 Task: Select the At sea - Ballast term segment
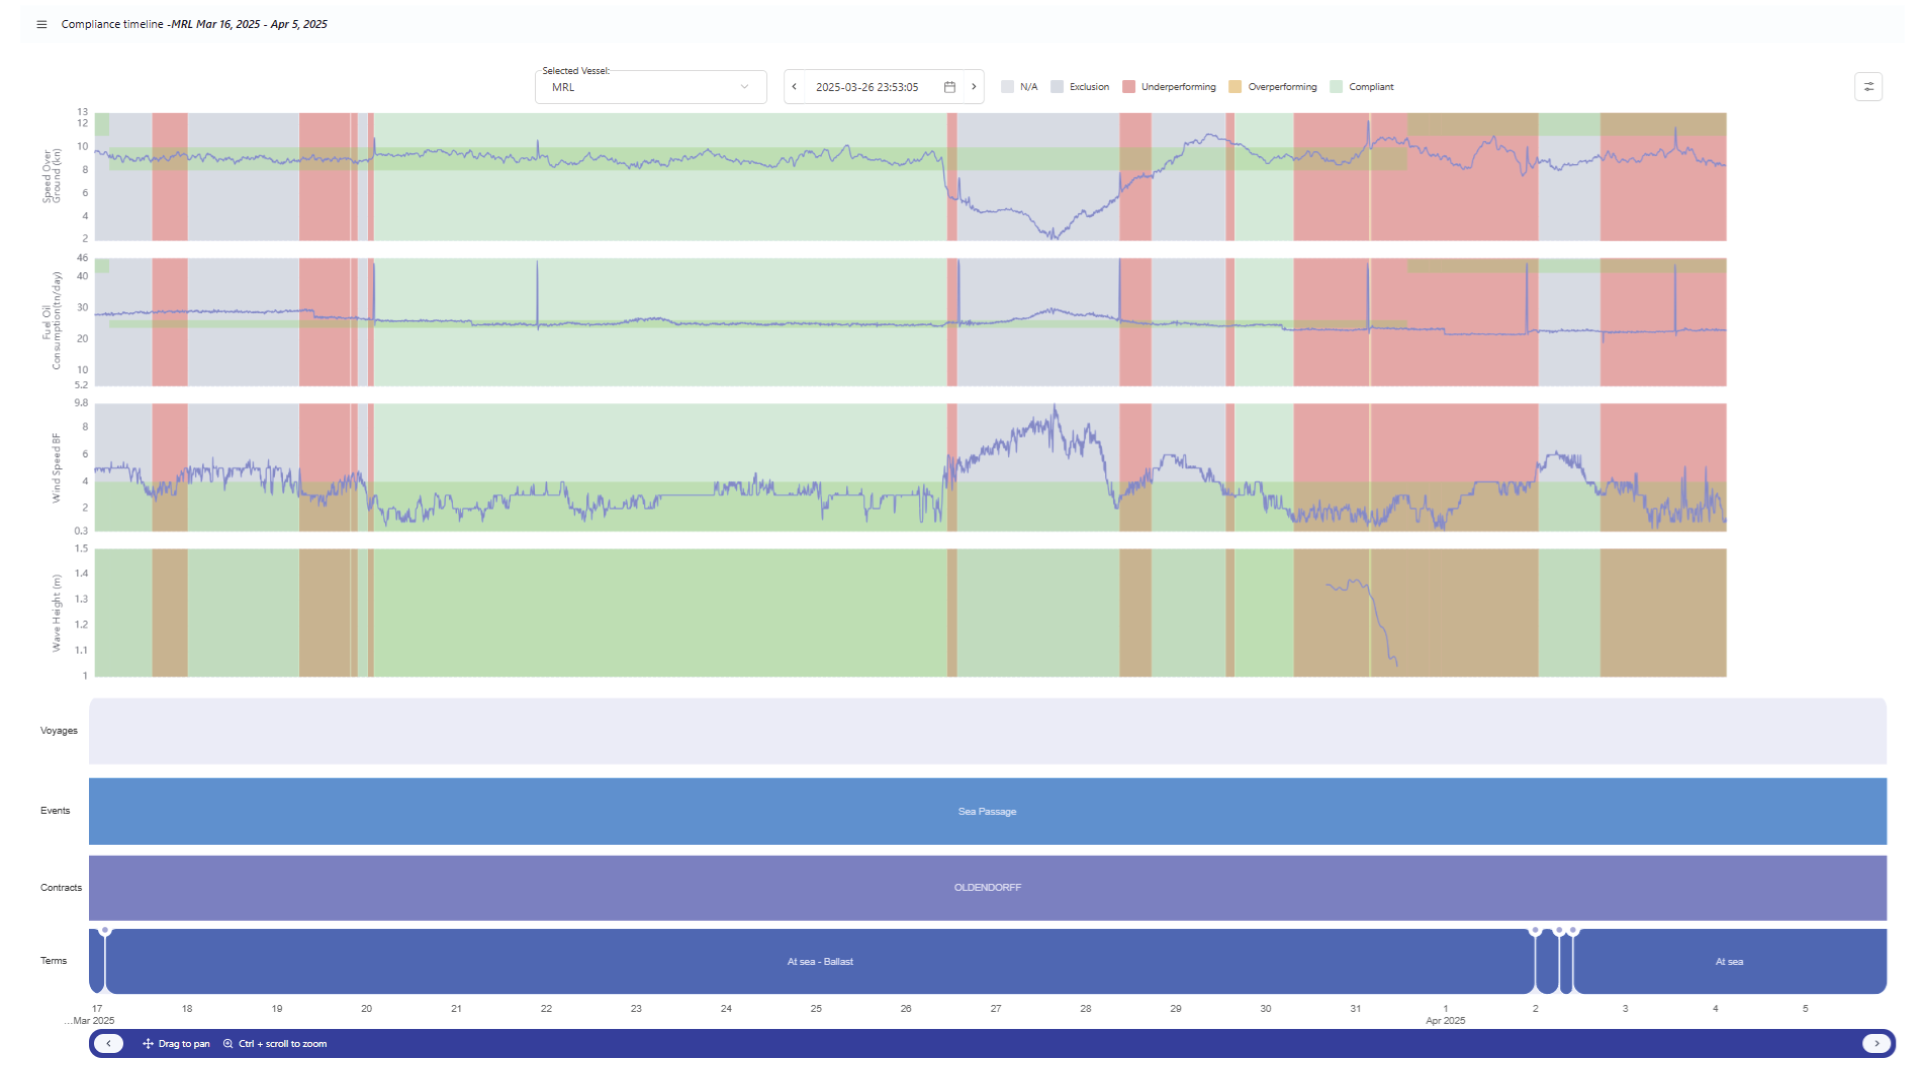[820, 961]
